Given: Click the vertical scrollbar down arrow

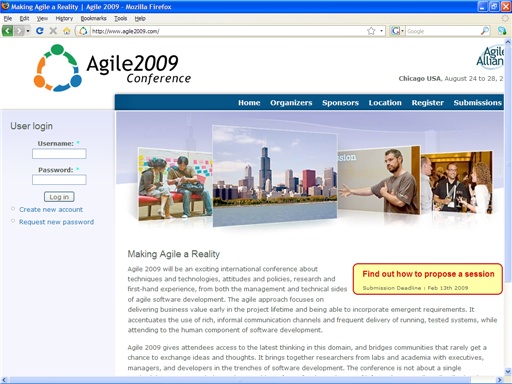Looking at the screenshot, I should click(x=508, y=371).
